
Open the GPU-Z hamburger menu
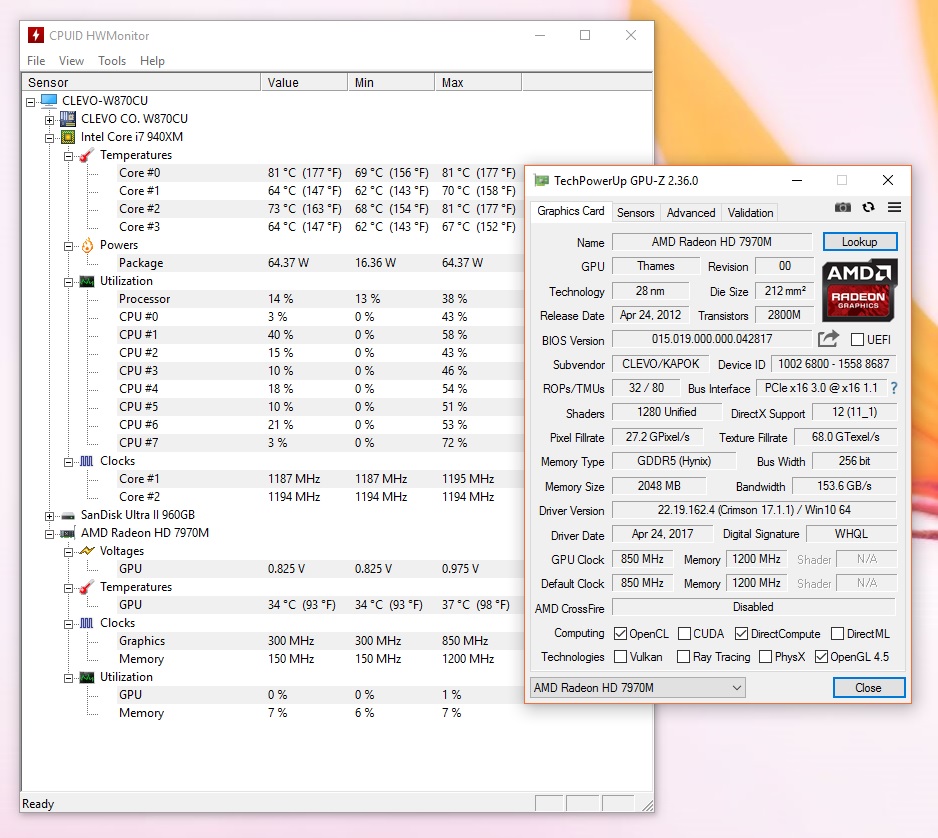click(x=894, y=207)
